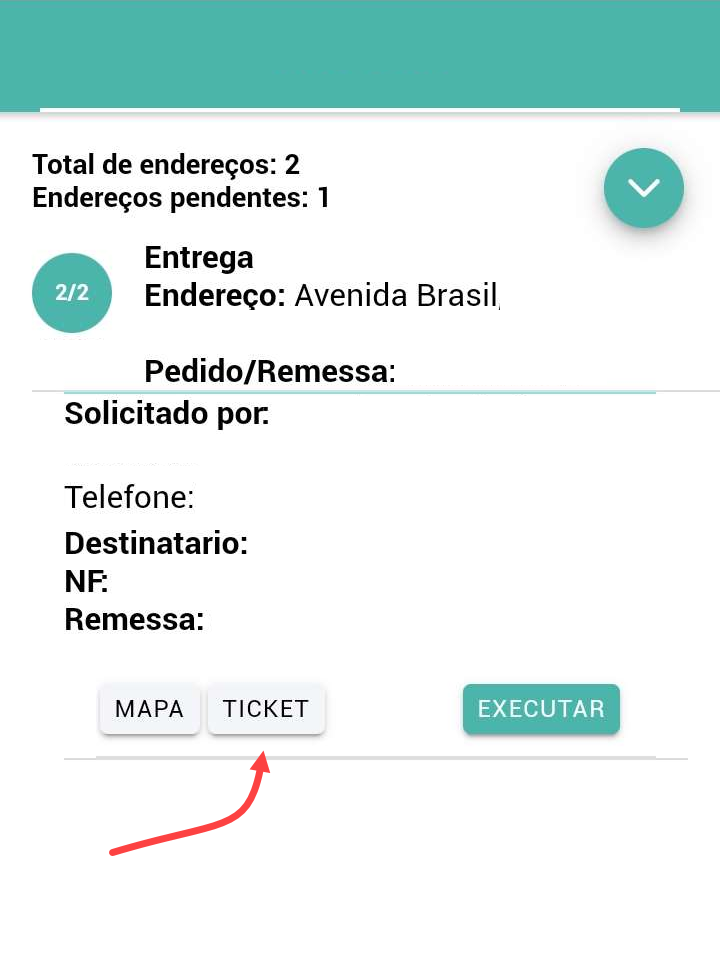Open the MAPA button
720x956 pixels.
tap(149, 709)
